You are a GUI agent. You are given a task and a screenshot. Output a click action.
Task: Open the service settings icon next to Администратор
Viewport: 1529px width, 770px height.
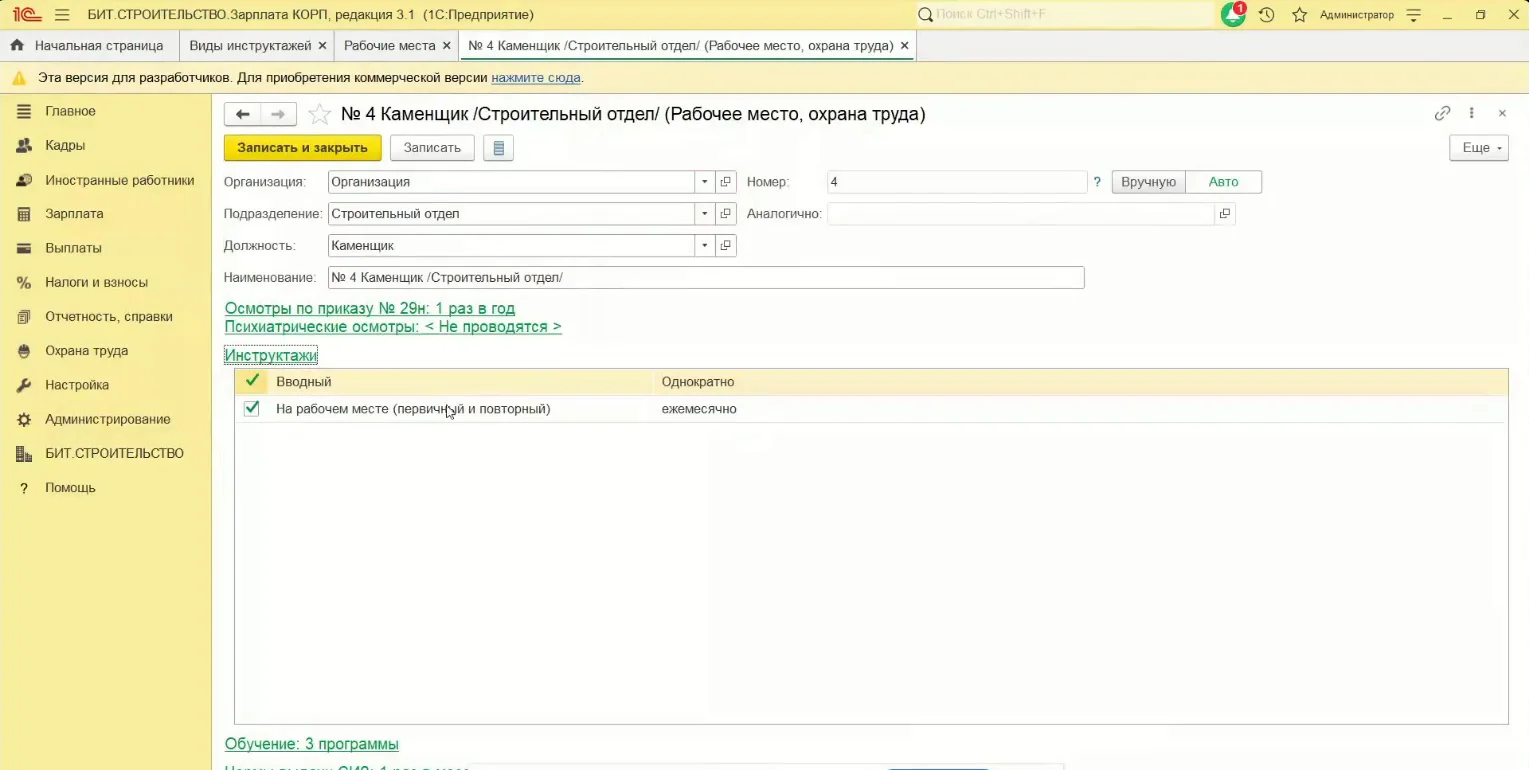tap(1413, 15)
